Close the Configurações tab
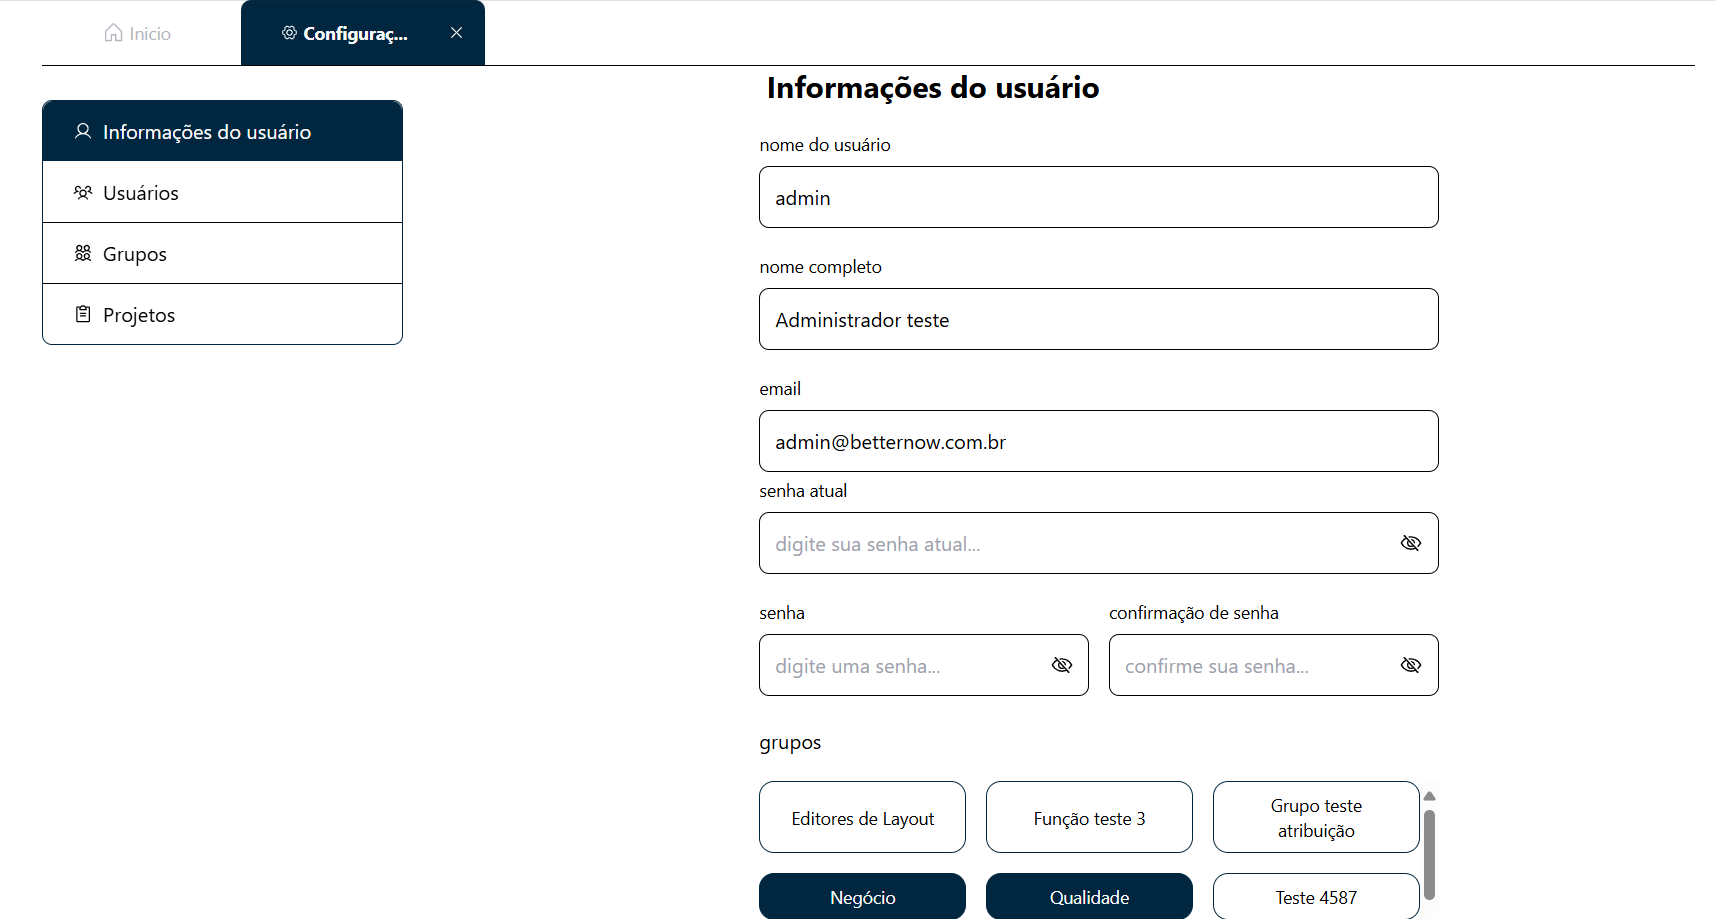This screenshot has height=919, width=1716. (x=457, y=32)
